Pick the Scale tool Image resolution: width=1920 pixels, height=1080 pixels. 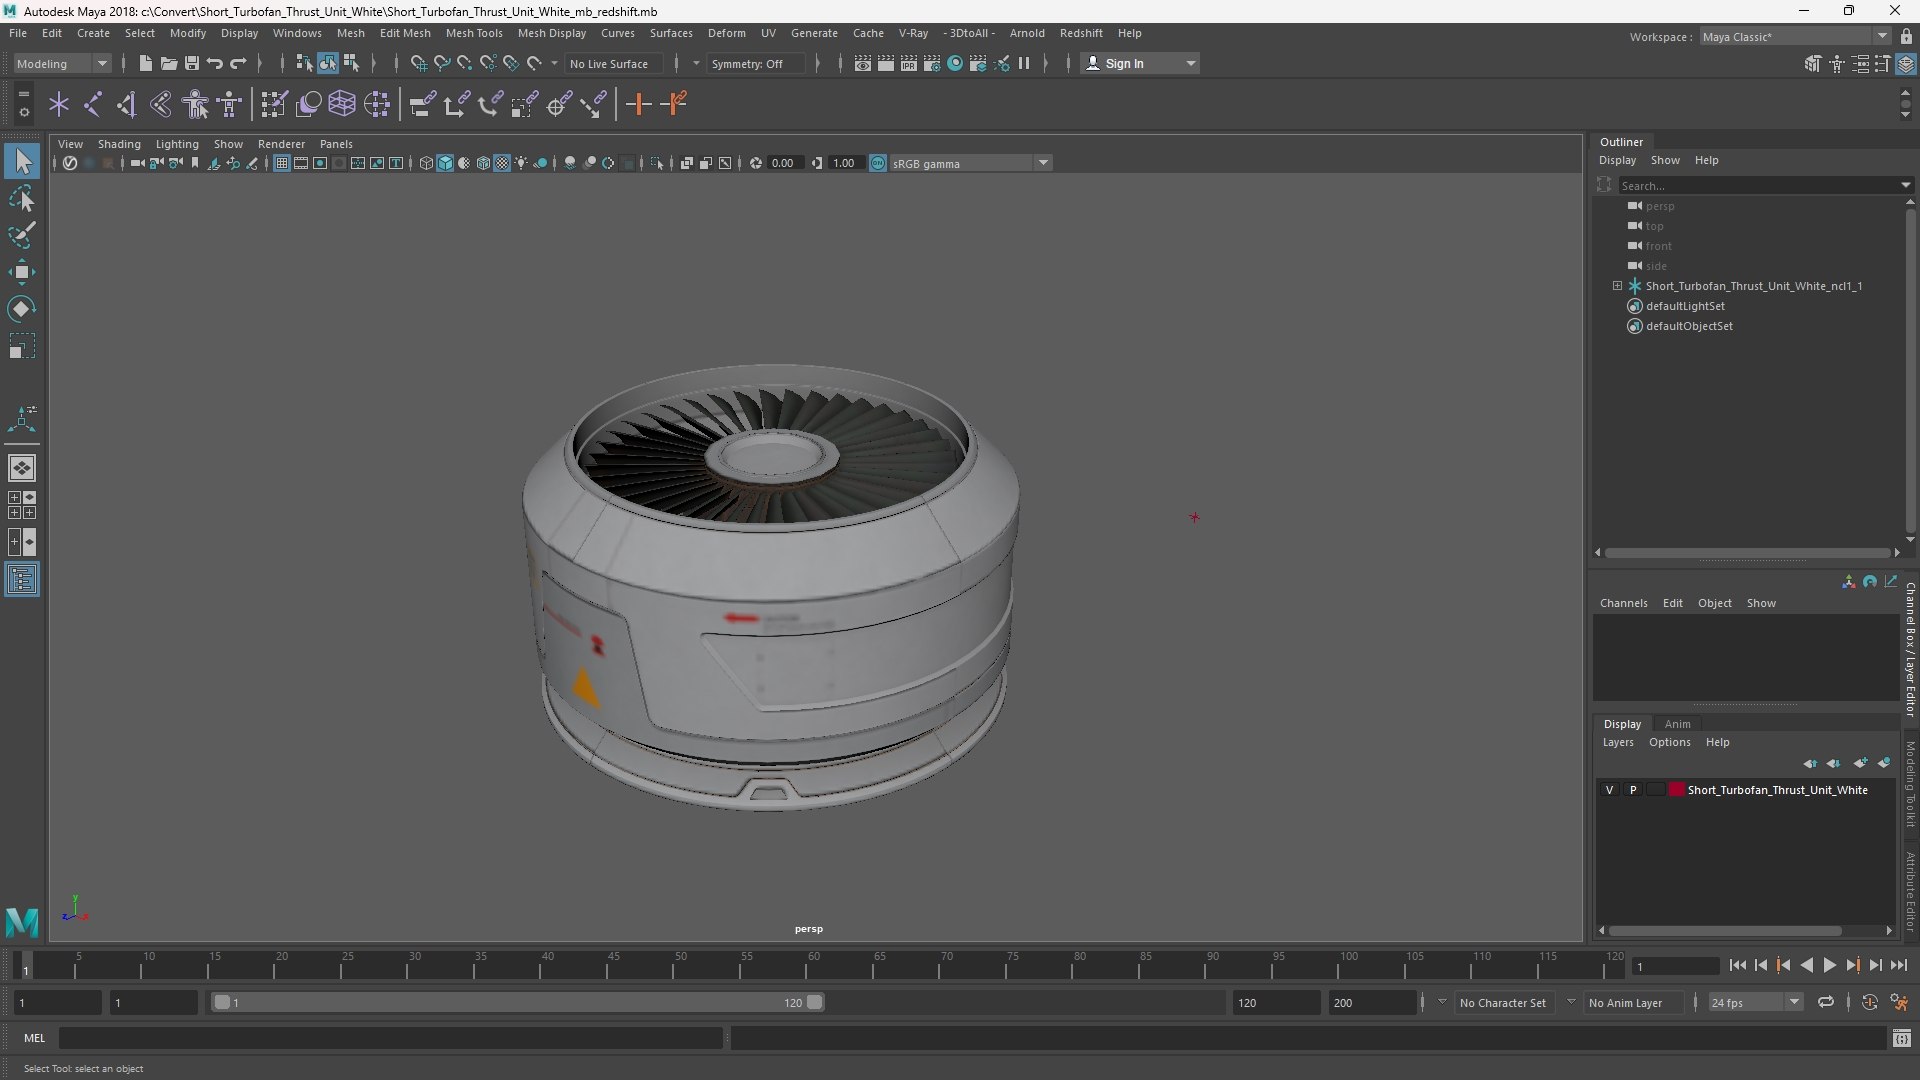(22, 347)
